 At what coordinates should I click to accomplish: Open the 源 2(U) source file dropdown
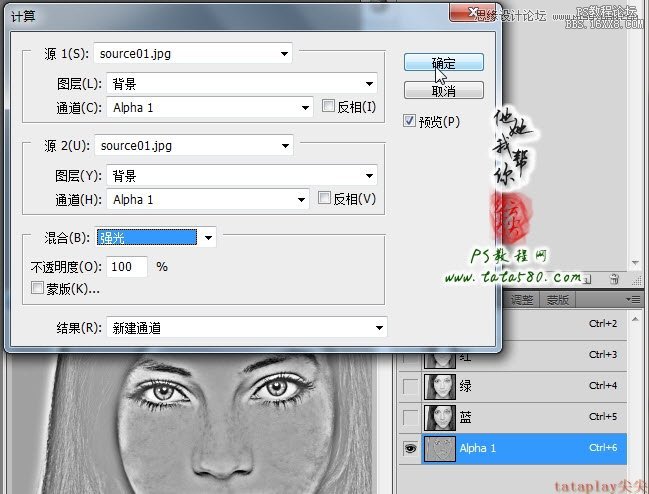click(194, 146)
